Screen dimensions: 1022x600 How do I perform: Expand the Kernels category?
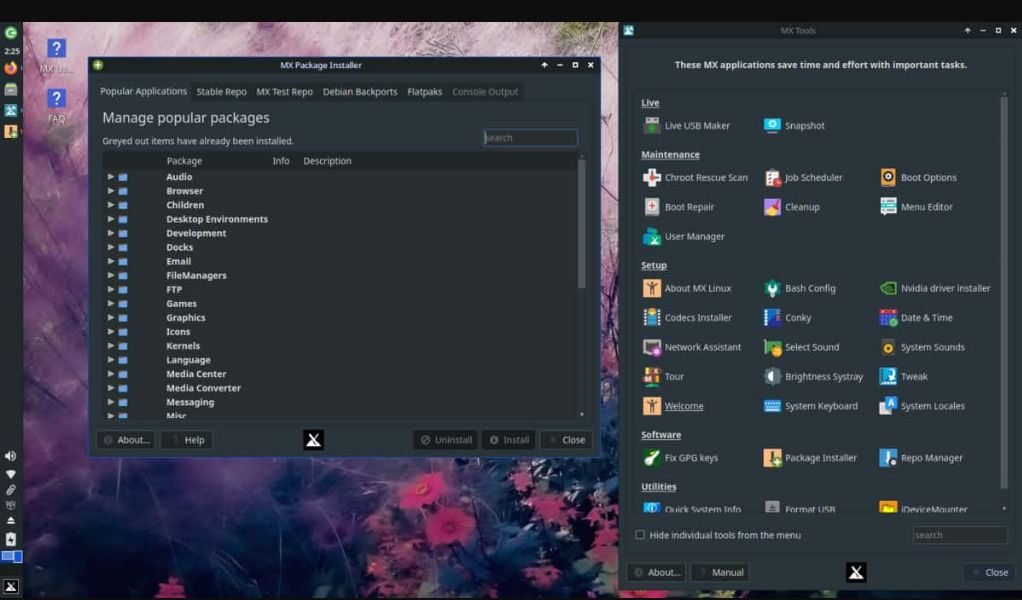110,345
